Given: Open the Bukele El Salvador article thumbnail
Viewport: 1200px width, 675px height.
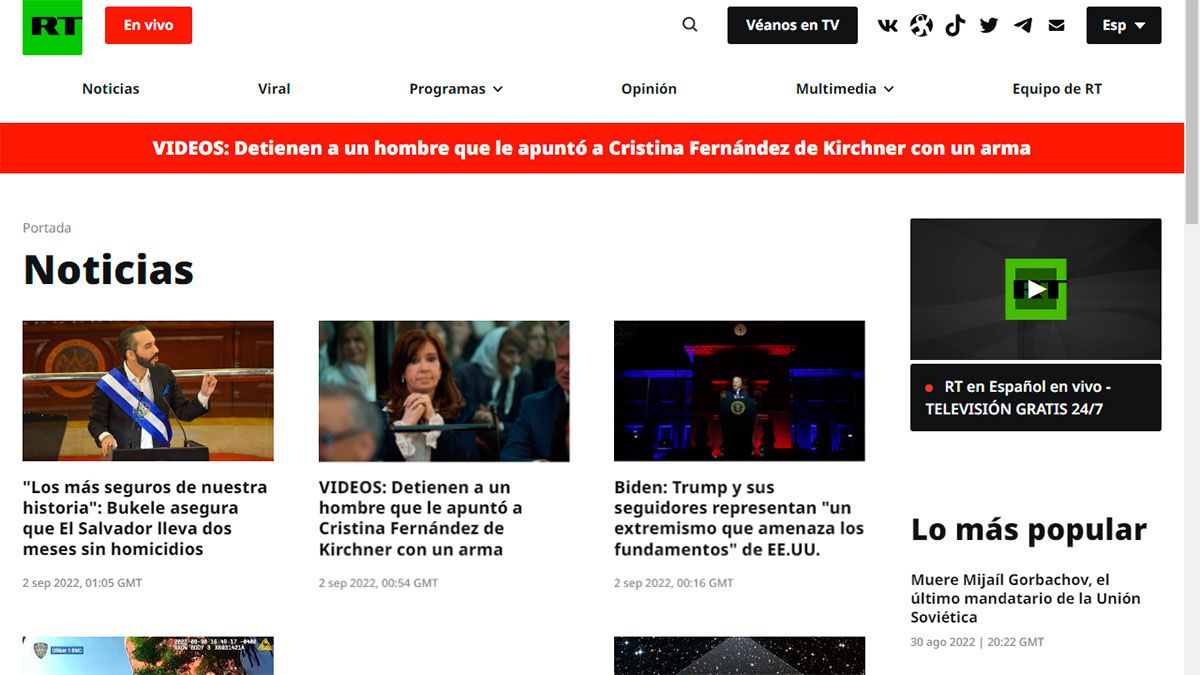Looking at the screenshot, I should click(x=148, y=390).
